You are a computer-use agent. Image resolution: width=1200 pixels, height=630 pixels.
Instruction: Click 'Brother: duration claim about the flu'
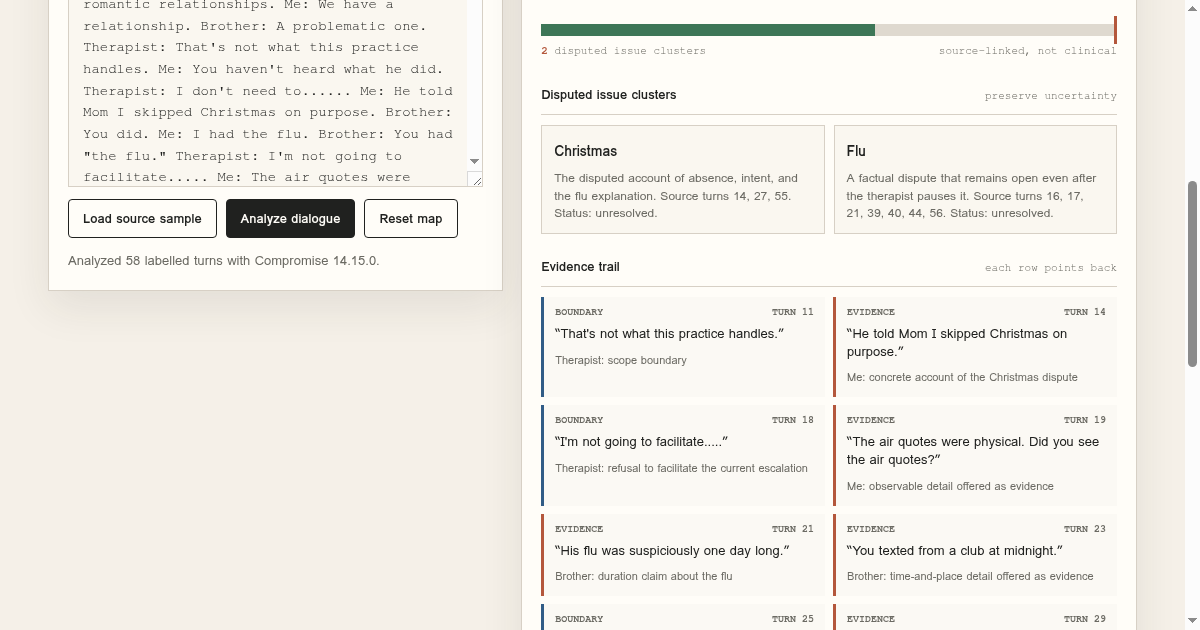coord(644,576)
